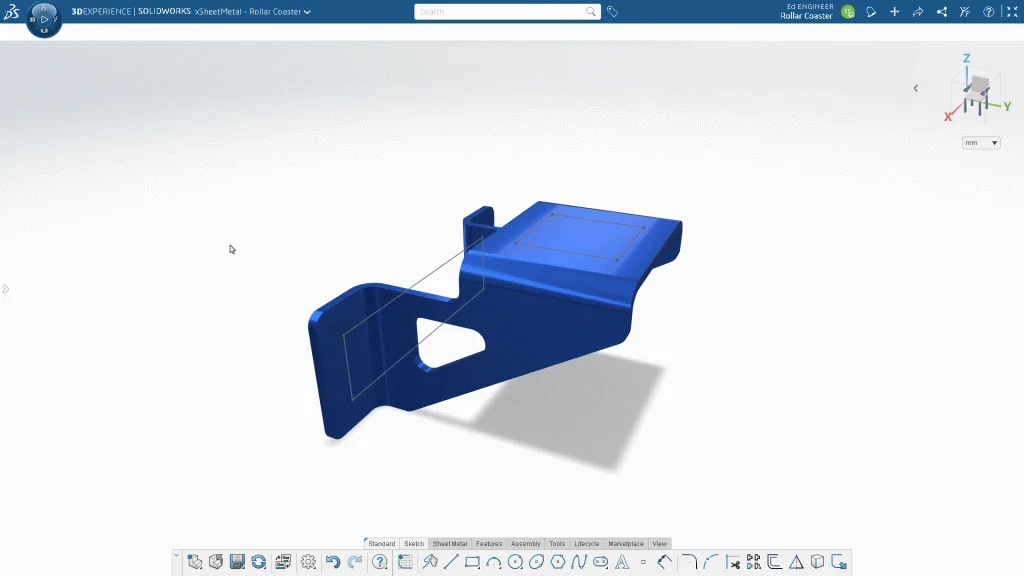Switch to the Sheet Metal tab
This screenshot has height=576, width=1024.
(x=449, y=544)
